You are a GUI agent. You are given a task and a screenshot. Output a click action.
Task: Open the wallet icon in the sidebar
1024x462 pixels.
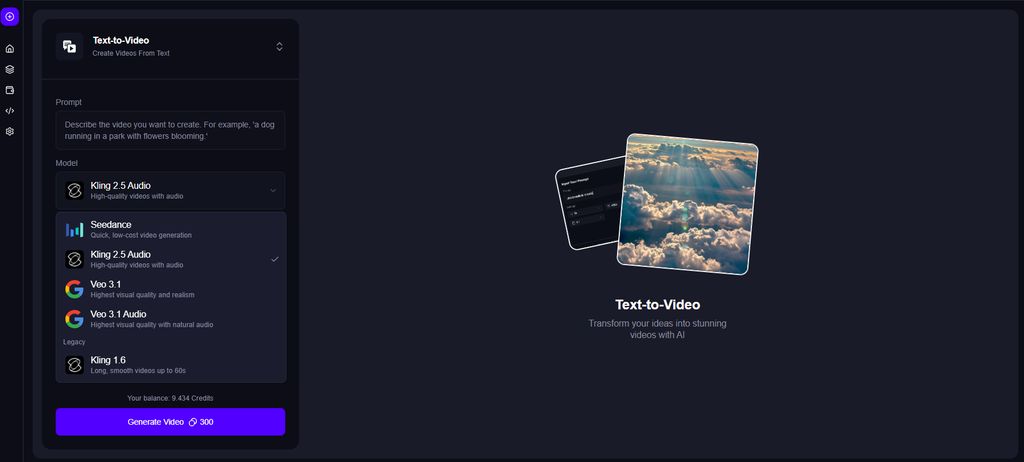(9, 90)
